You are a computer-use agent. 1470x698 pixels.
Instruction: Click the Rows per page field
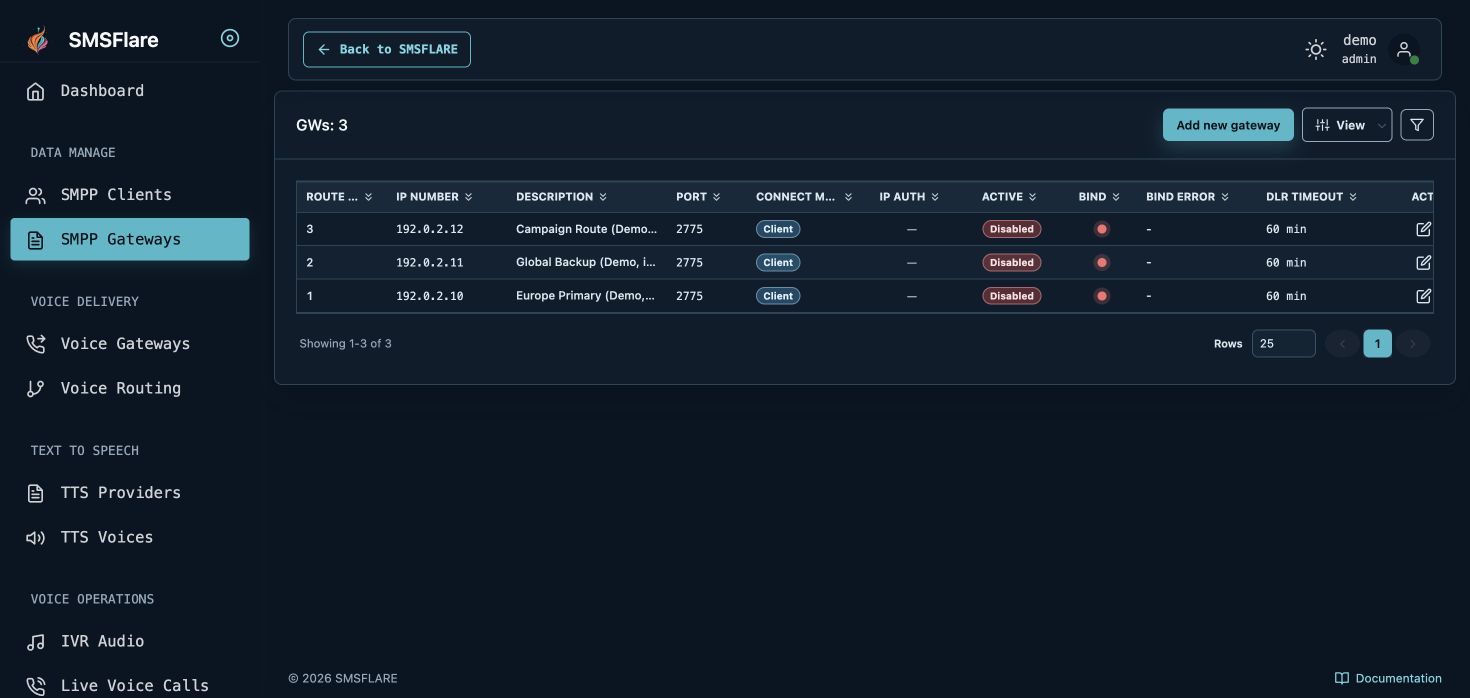coord(1283,344)
